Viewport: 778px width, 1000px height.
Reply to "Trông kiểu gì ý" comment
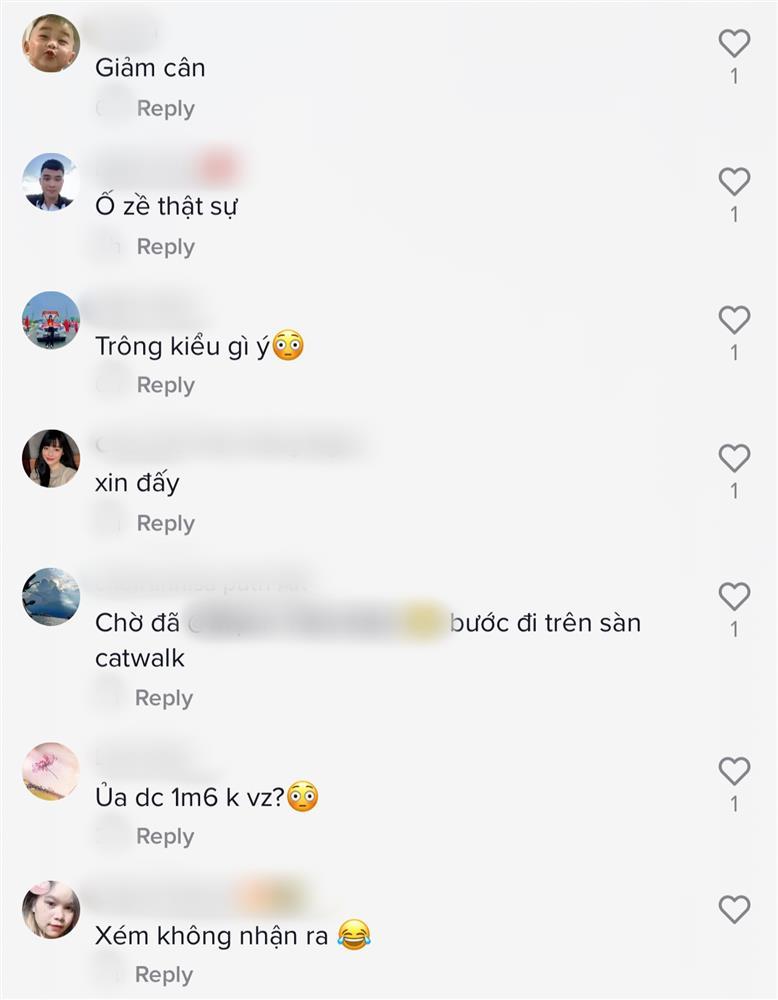(166, 385)
